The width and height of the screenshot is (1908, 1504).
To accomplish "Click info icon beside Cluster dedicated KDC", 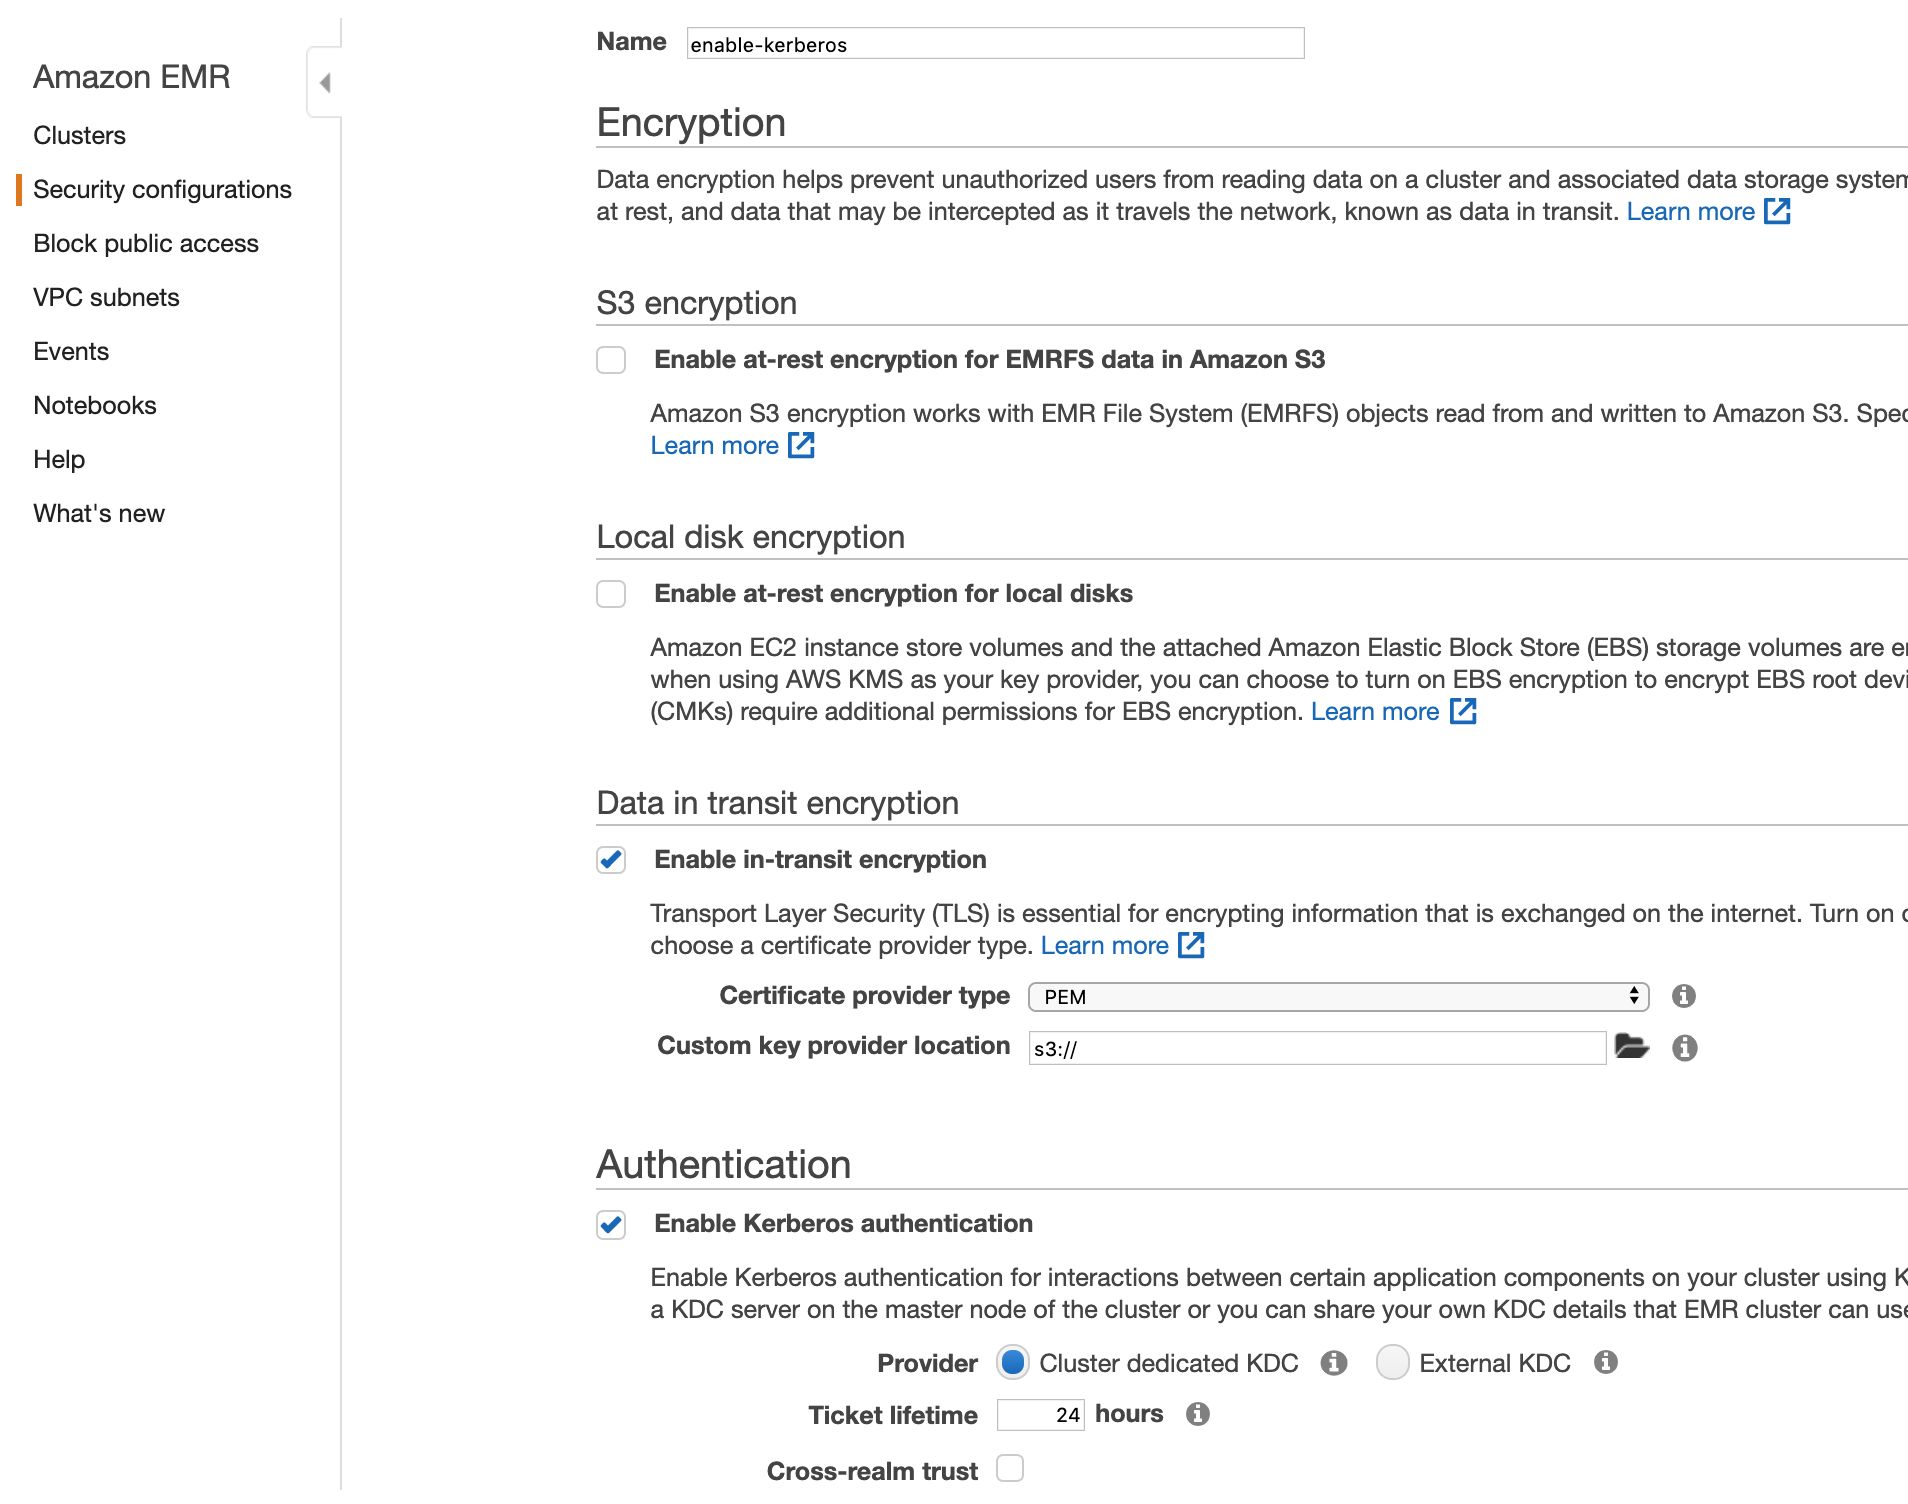I will pyautogui.click(x=1334, y=1363).
